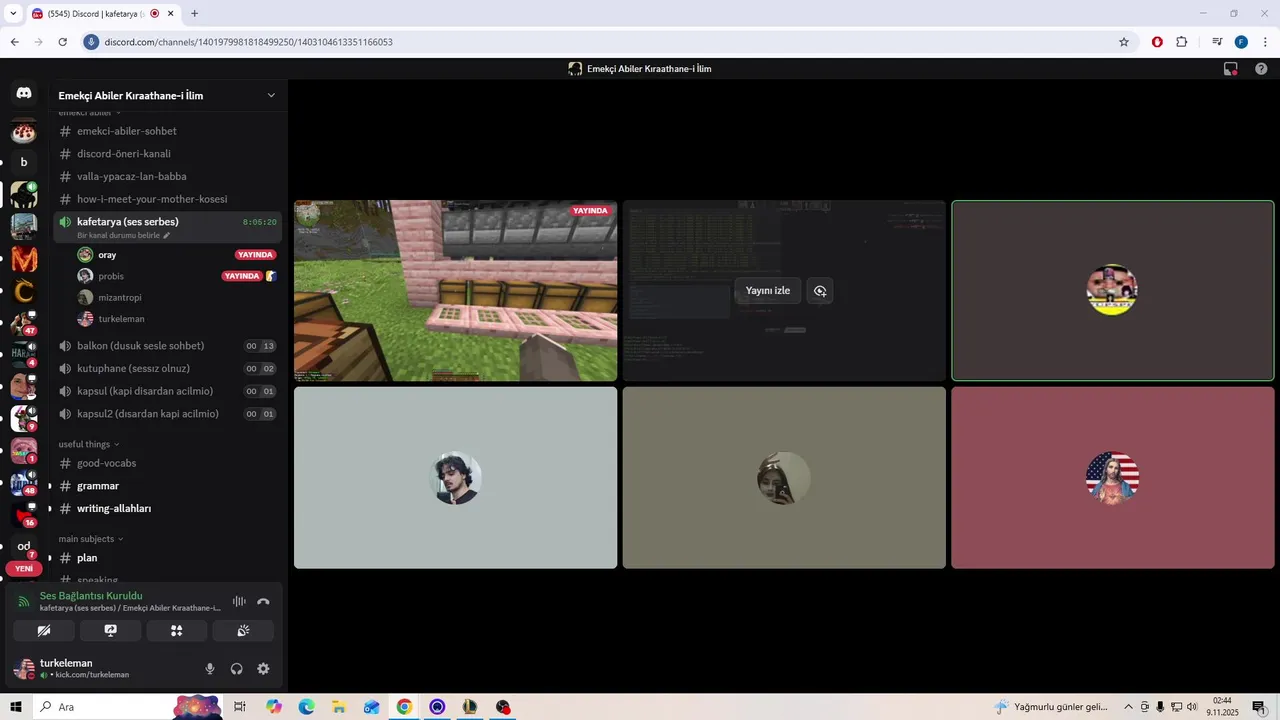The height and width of the screenshot is (720, 1280).
Task: Toggle noise suppression waveform icon
Action: (239, 601)
